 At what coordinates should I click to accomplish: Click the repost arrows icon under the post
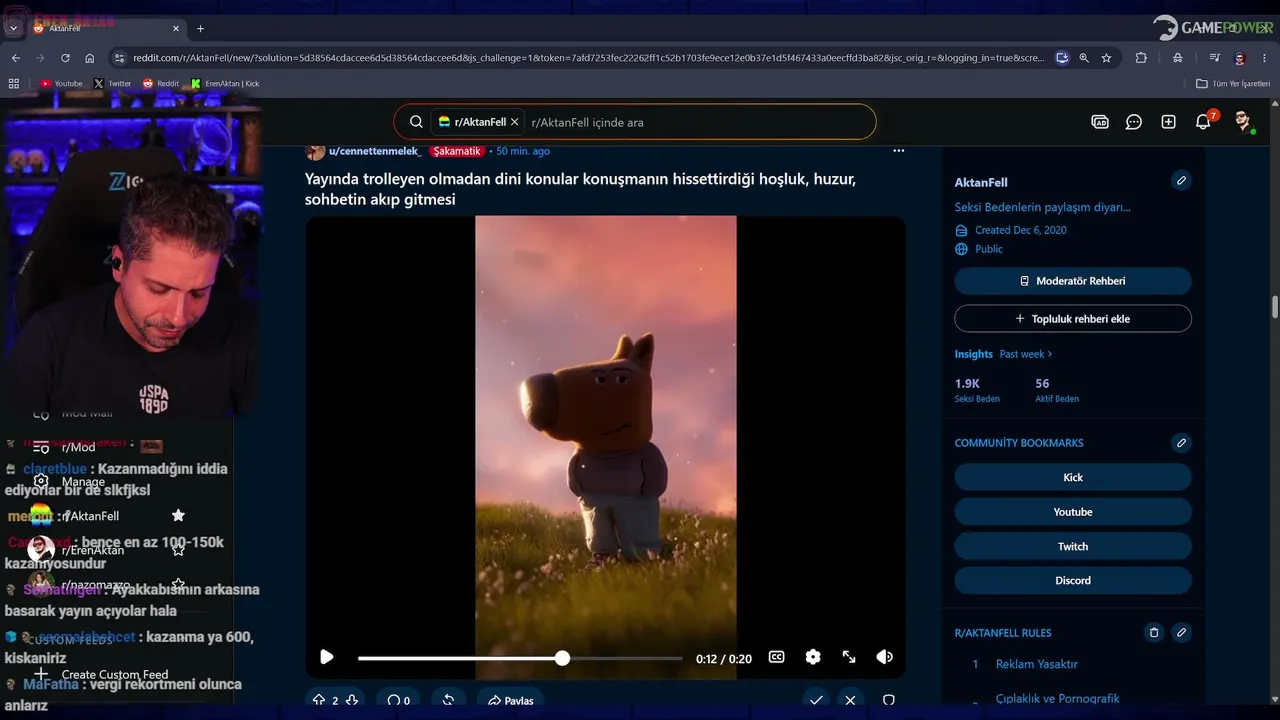(448, 701)
